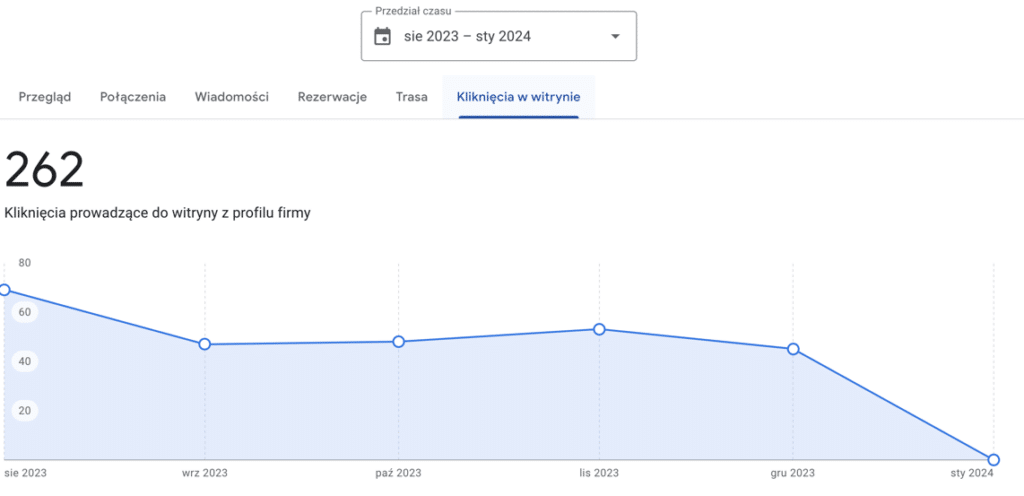Screen dimensions: 1024x496
Task: Click the 'Kliknięcia prowadzące do witryny' description text
Action: point(157,213)
